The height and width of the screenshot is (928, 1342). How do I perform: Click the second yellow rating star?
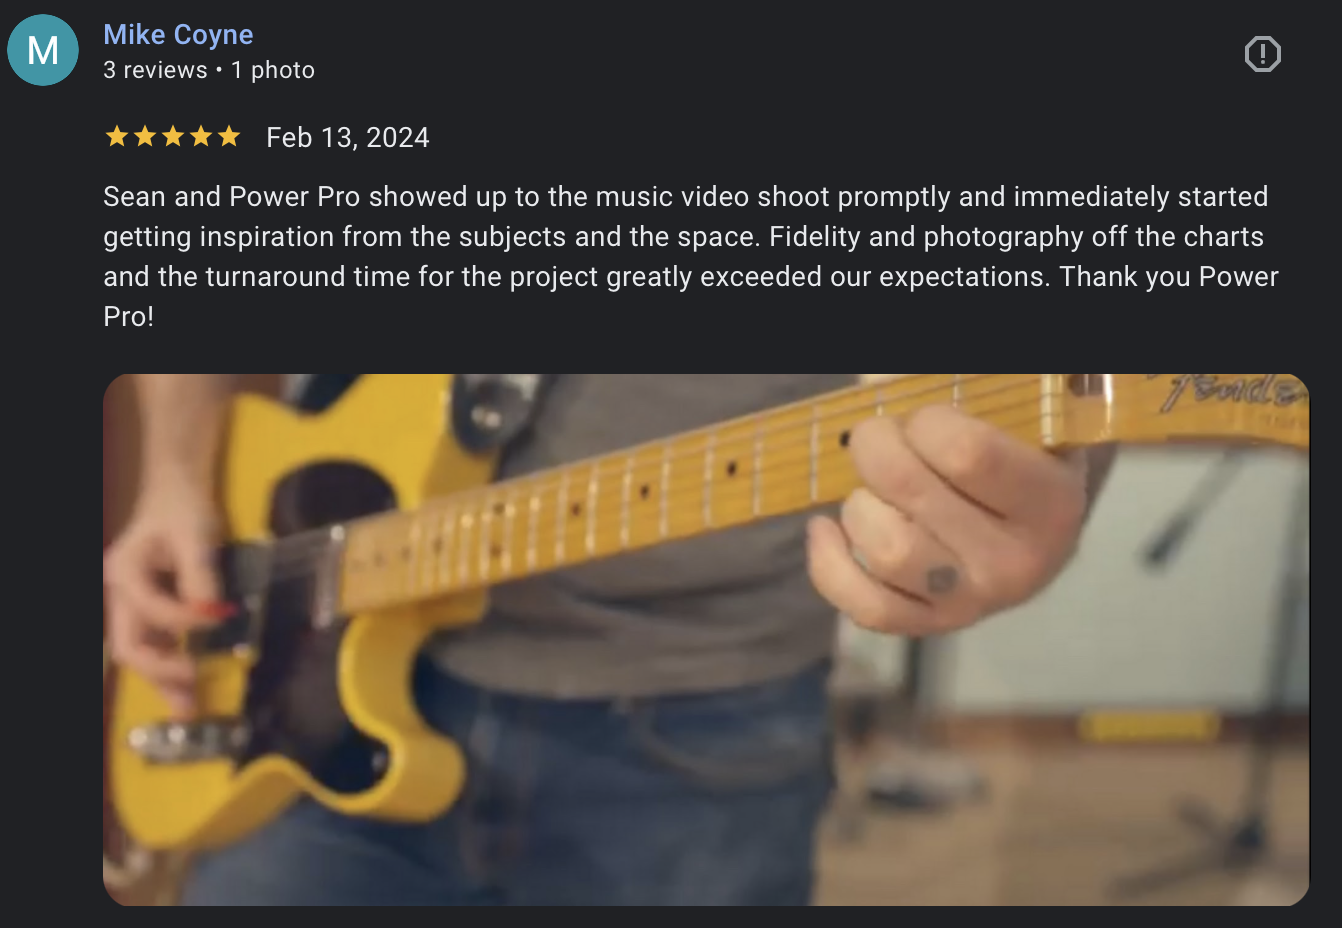145,136
